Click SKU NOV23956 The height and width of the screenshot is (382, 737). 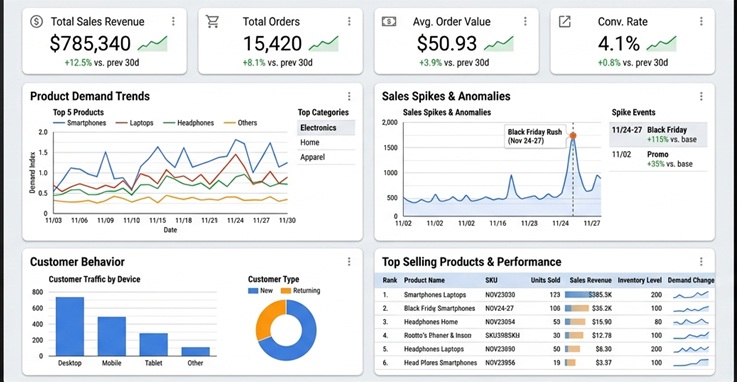[500, 362]
